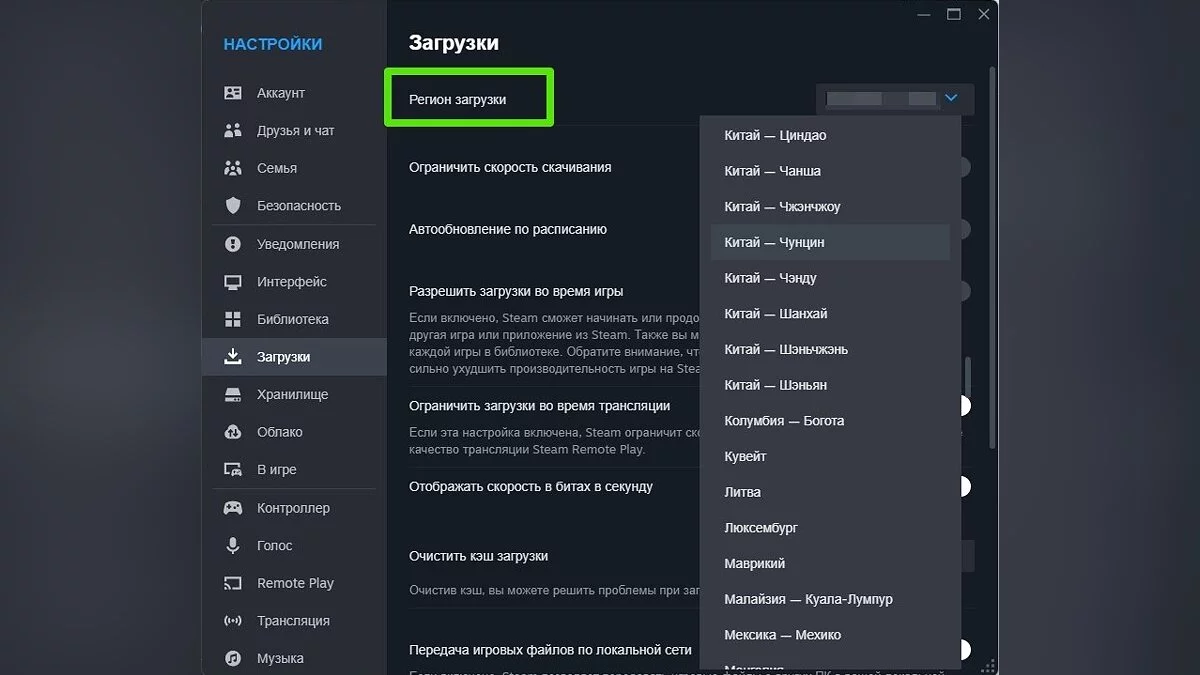Click the Account card icon in sidebar

[233, 93]
